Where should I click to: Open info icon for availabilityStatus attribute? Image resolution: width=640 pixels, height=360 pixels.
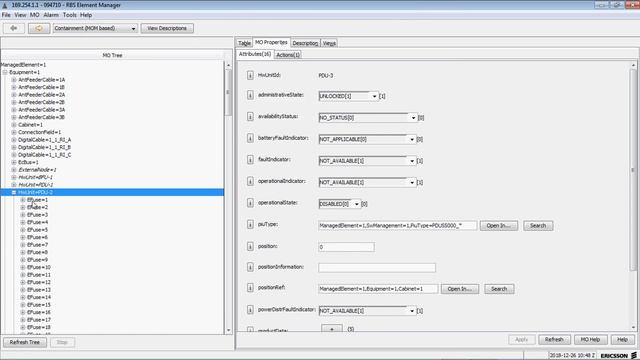(250, 116)
